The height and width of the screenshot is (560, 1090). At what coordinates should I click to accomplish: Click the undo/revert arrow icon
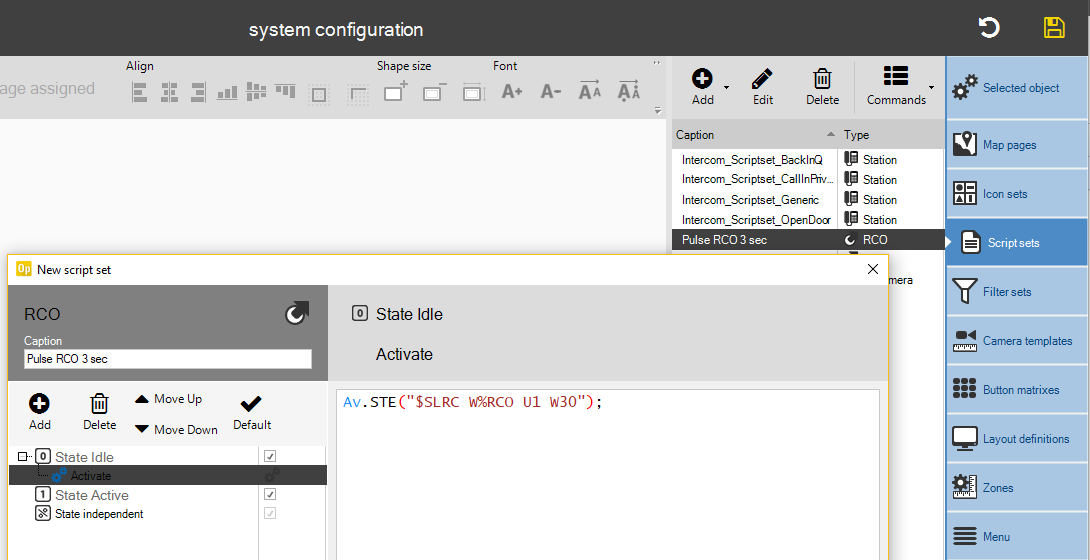click(989, 28)
